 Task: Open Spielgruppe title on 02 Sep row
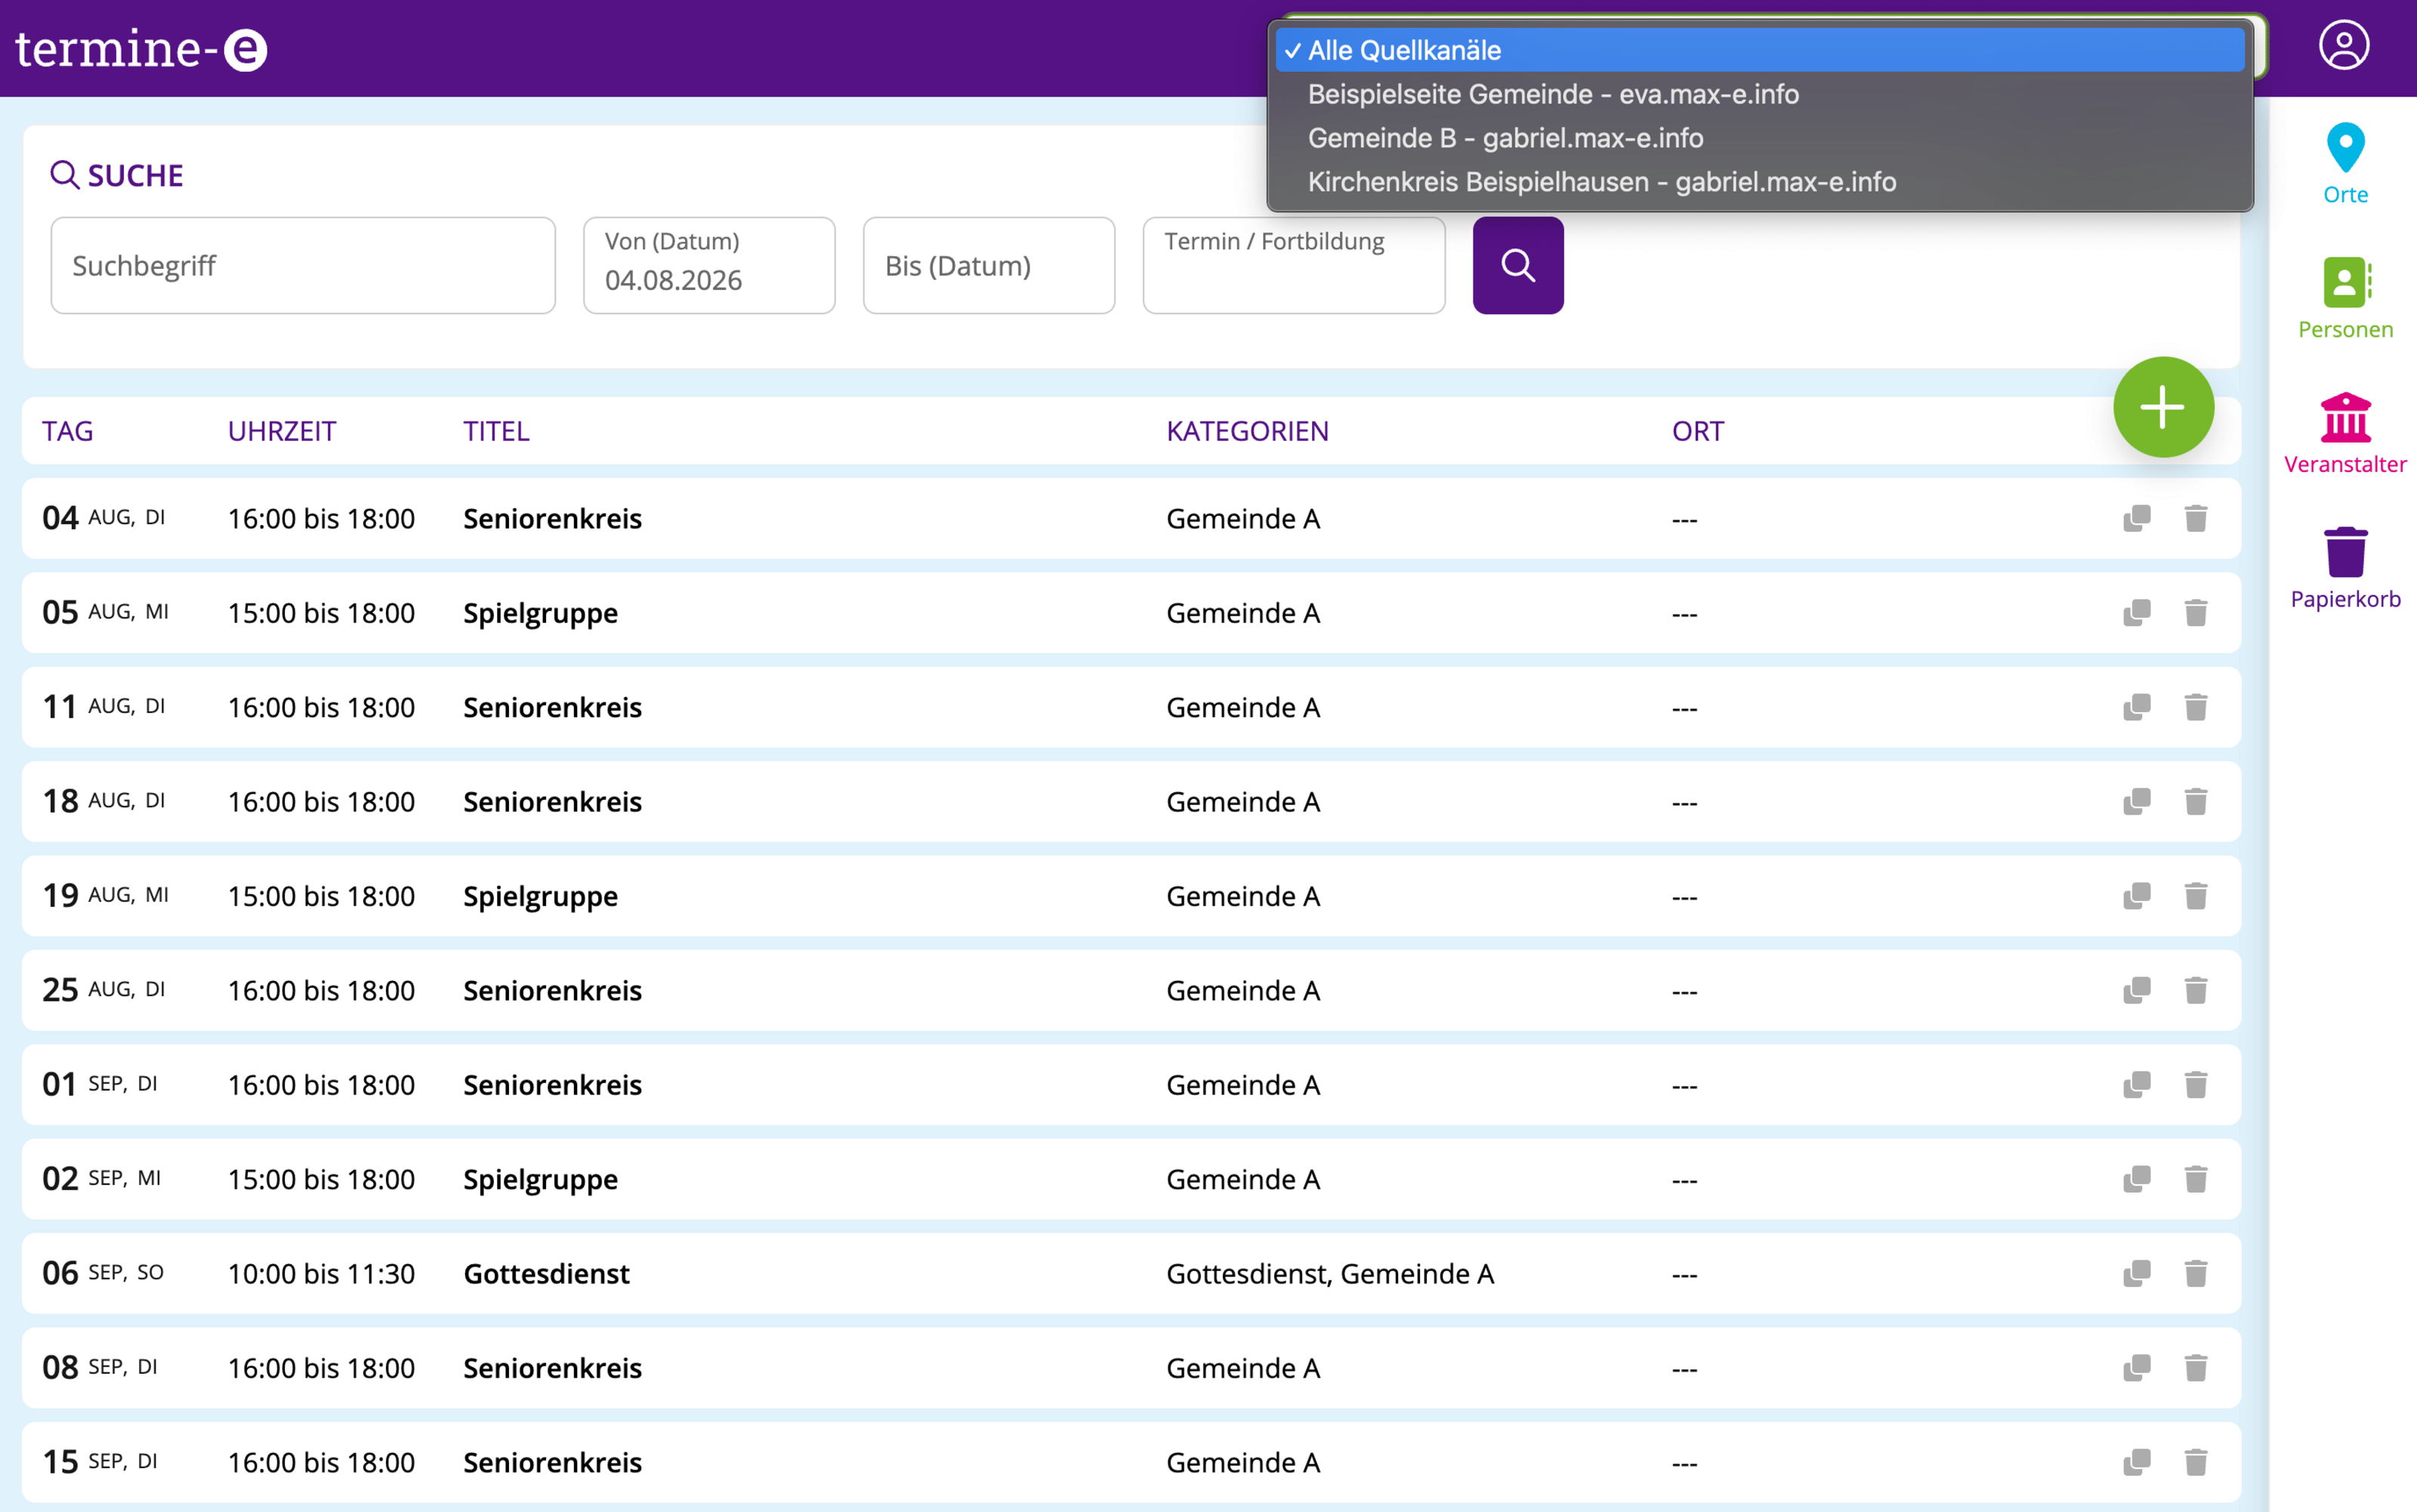540,1179
